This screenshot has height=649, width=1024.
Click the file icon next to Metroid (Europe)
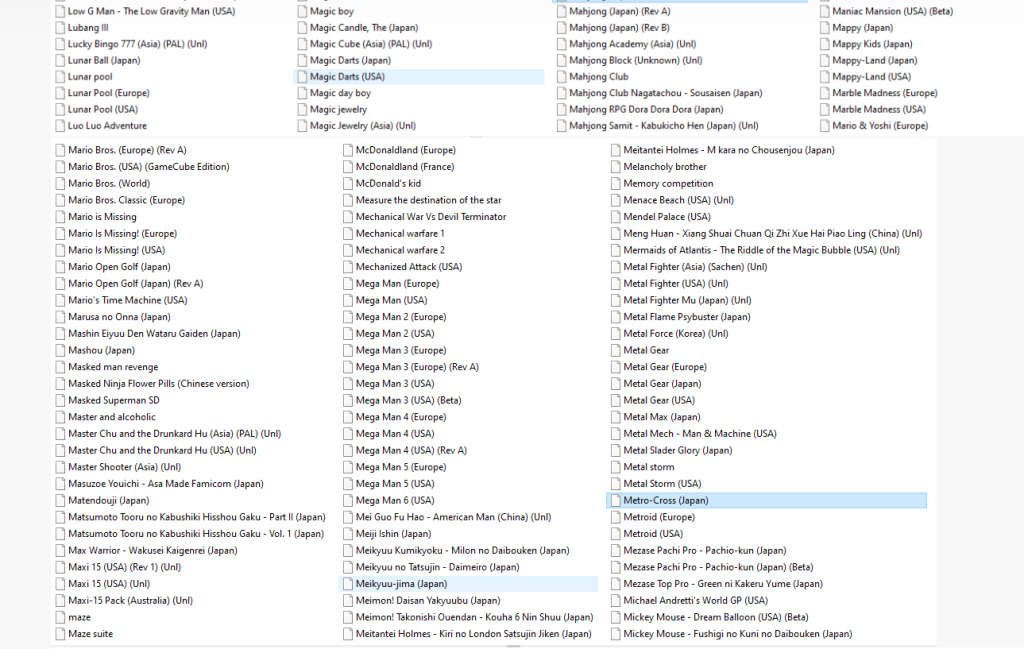point(615,517)
